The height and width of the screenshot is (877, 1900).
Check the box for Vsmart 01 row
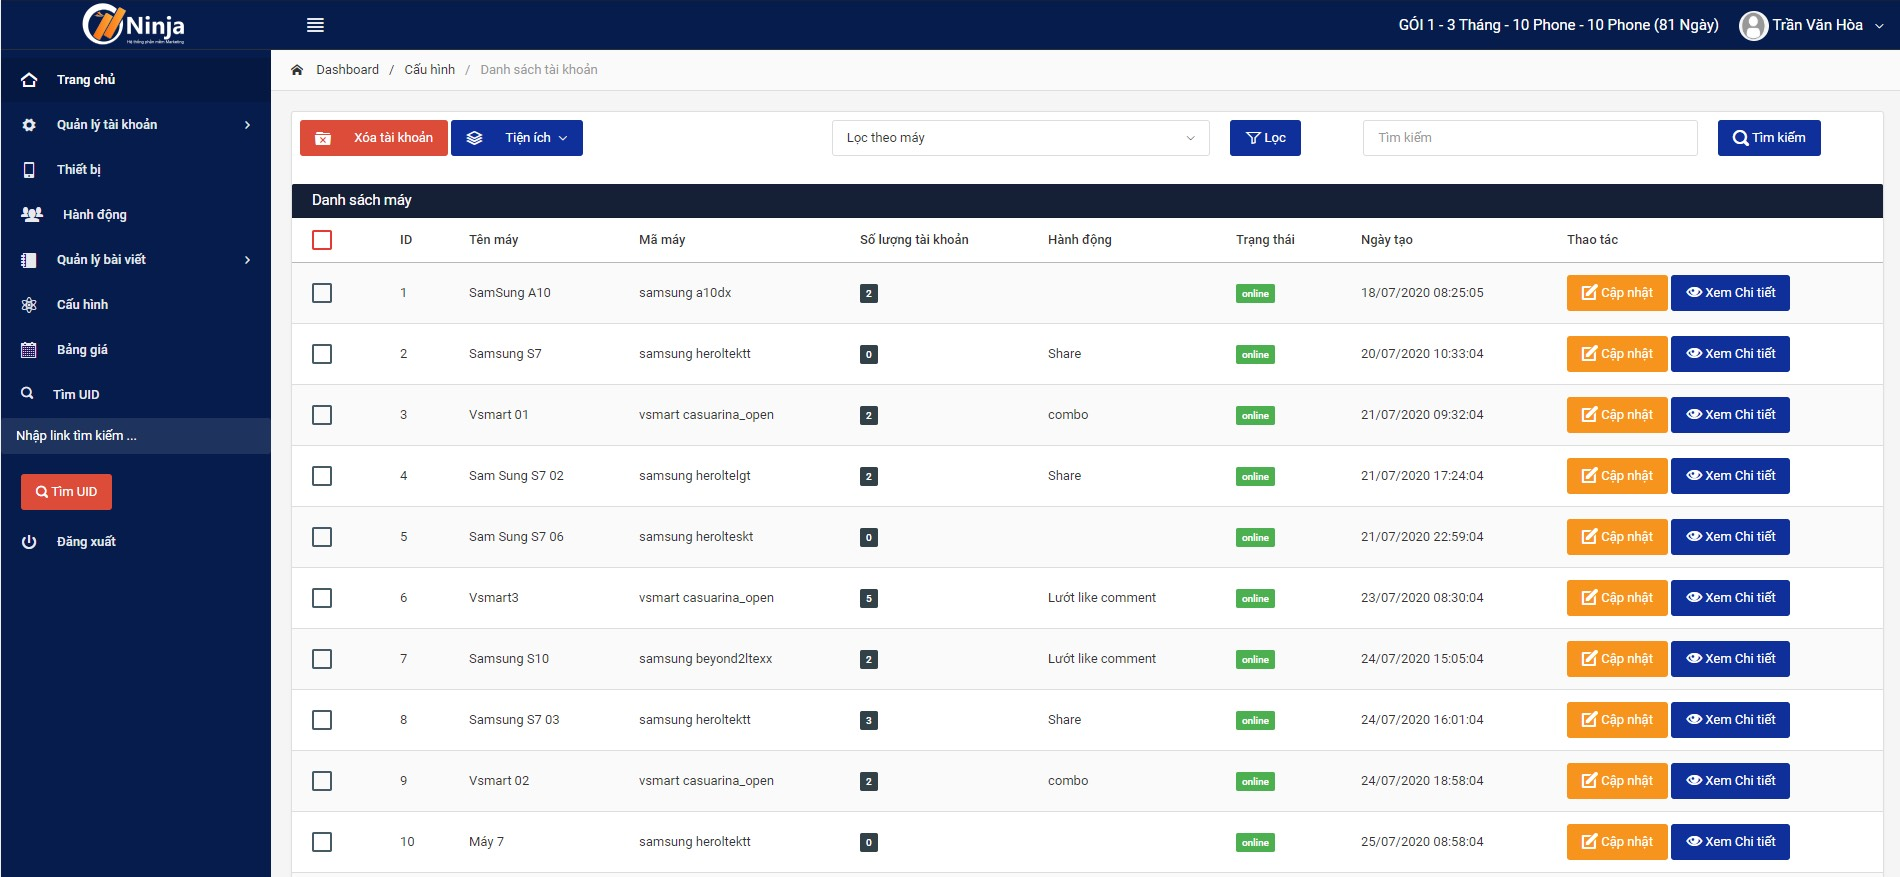coord(322,415)
